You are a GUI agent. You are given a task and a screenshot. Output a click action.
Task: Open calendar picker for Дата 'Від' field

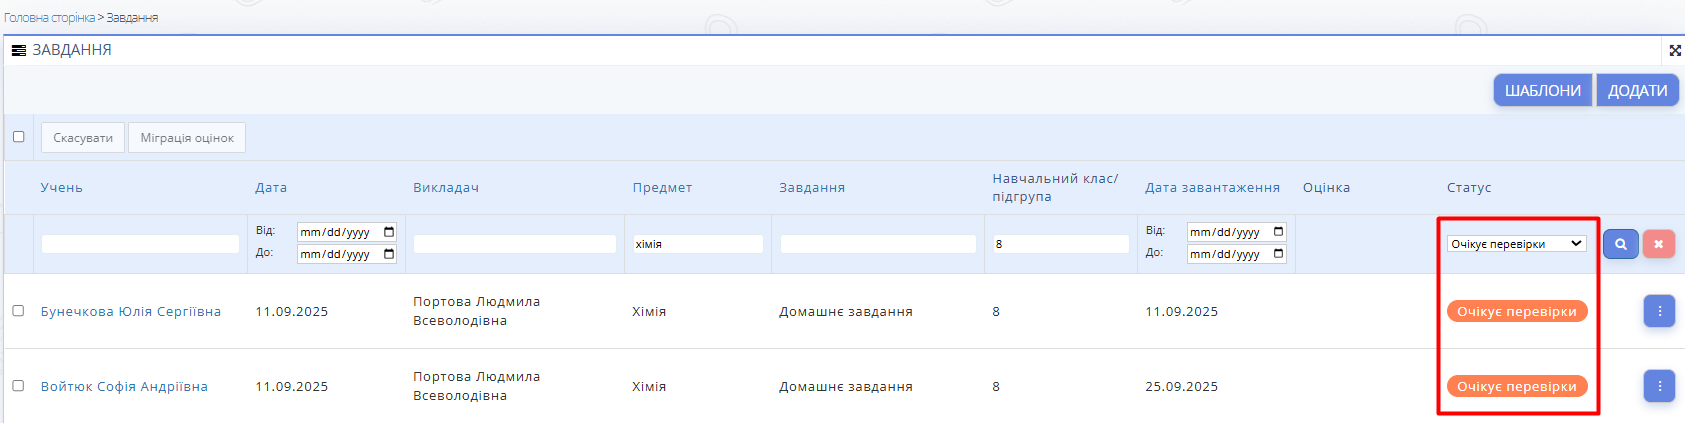click(x=389, y=232)
